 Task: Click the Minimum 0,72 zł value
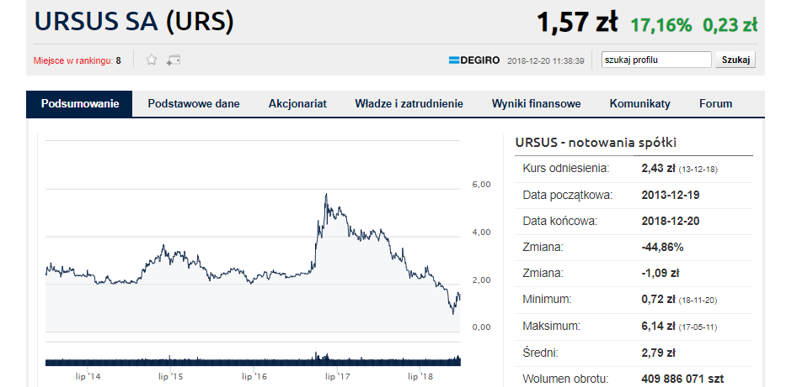coord(659,300)
